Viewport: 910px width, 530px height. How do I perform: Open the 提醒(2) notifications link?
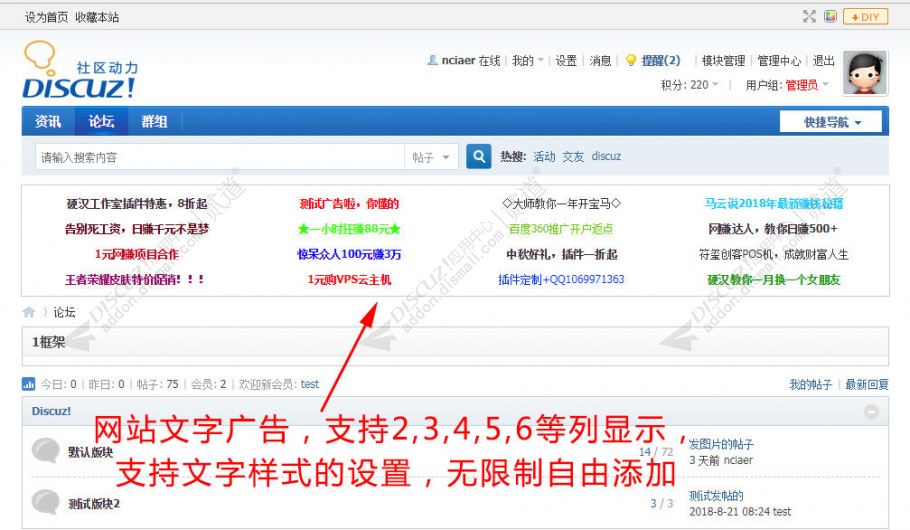tap(660, 60)
